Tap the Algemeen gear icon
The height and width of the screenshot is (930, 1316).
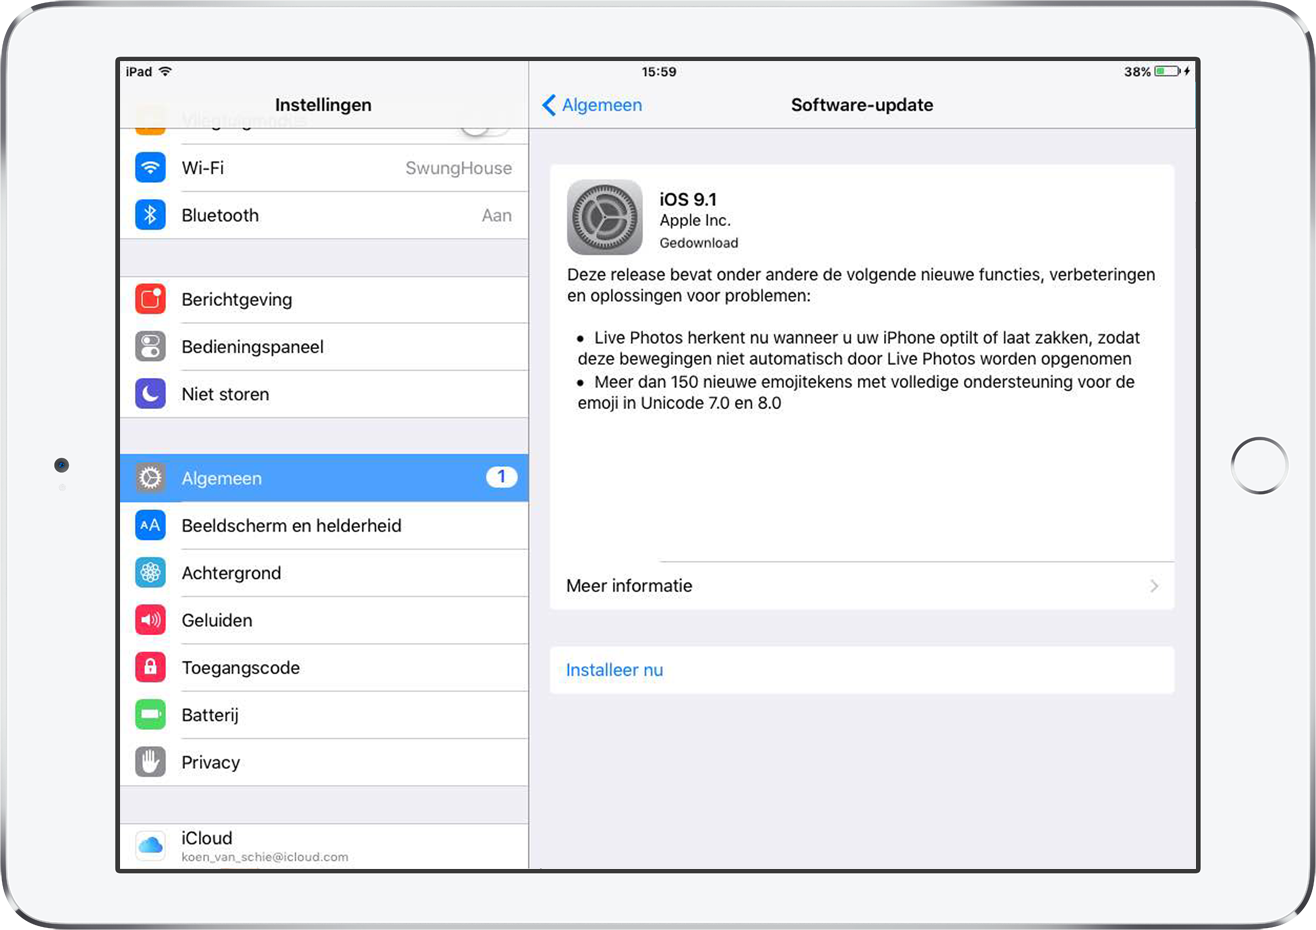point(150,478)
